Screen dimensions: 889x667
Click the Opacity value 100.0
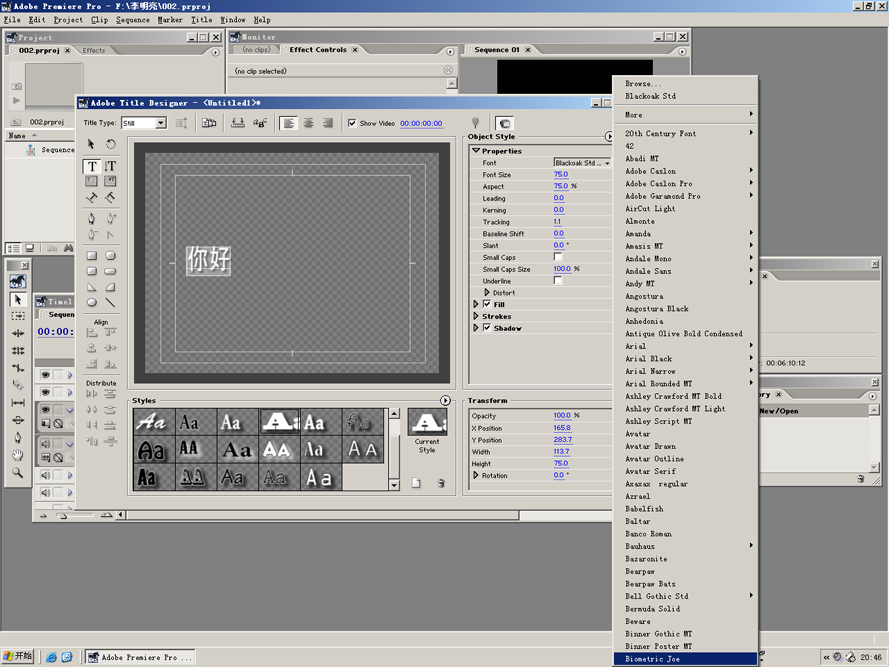pos(562,416)
